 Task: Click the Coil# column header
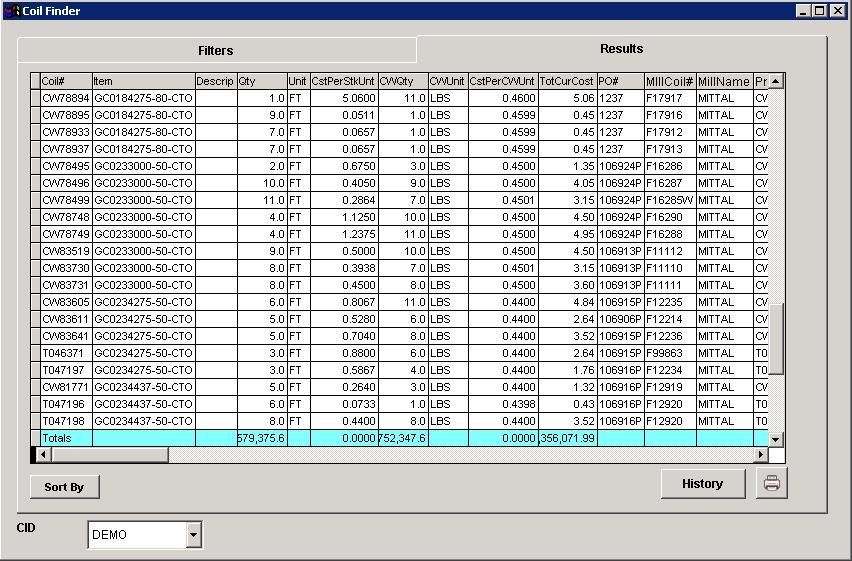point(66,81)
